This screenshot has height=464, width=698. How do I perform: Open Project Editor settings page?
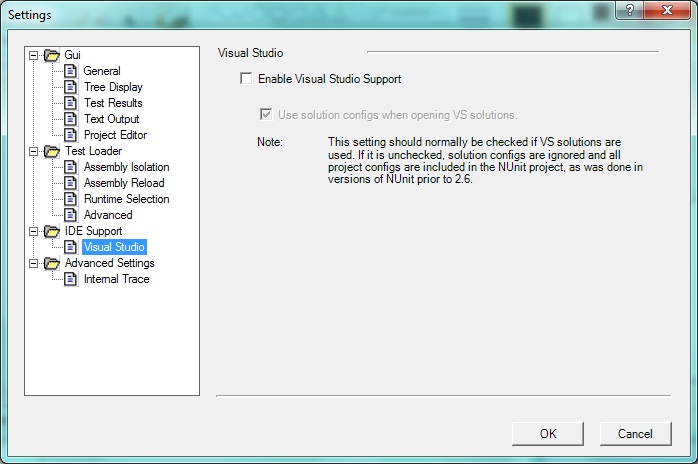(115, 135)
